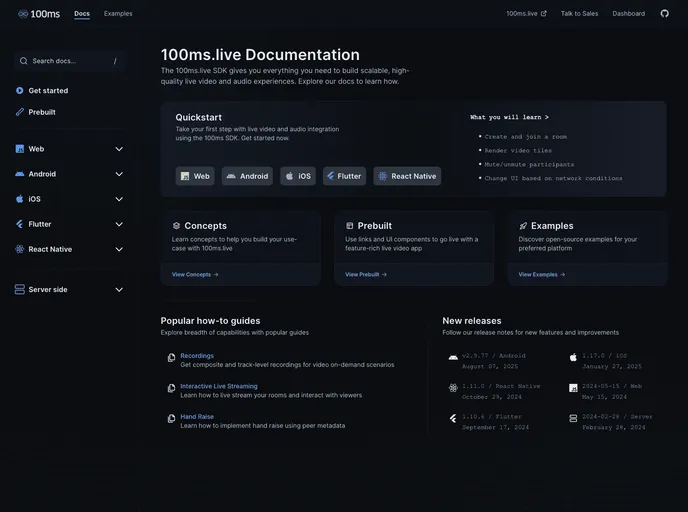The image size is (688, 512).
Task: Switch to the Examples tab in the header
Action: (118, 14)
